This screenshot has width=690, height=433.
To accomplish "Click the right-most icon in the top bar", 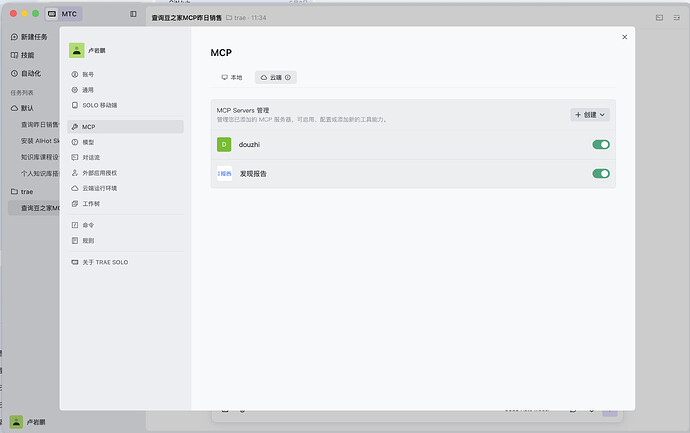I will [676, 18].
